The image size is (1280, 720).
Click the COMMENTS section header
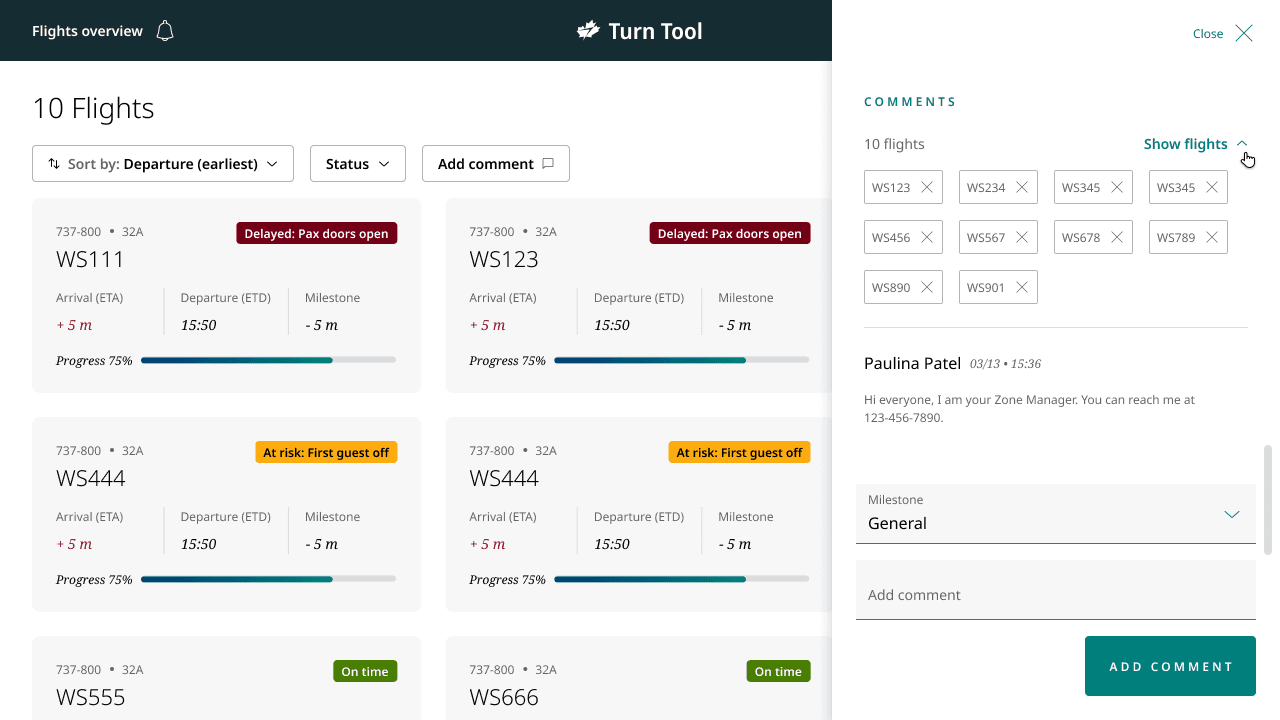(x=910, y=102)
